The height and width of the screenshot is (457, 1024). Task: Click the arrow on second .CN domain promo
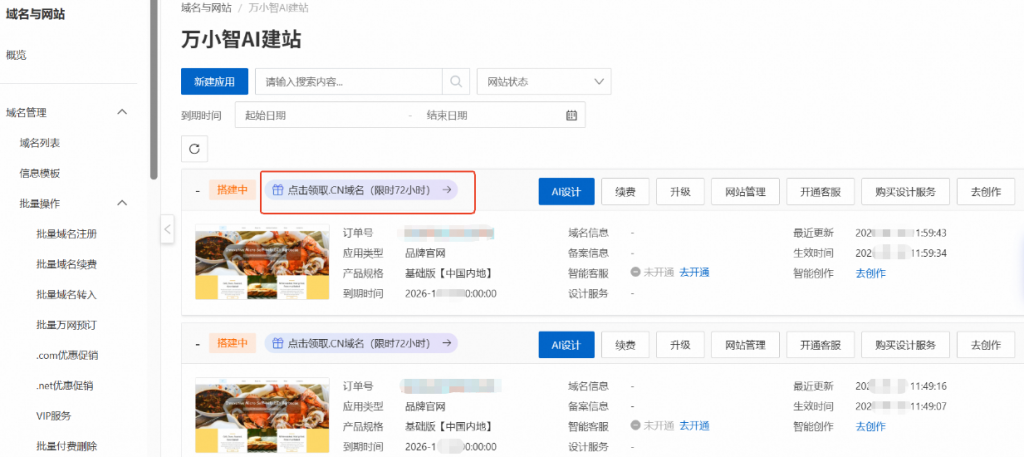tap(448, 343)
